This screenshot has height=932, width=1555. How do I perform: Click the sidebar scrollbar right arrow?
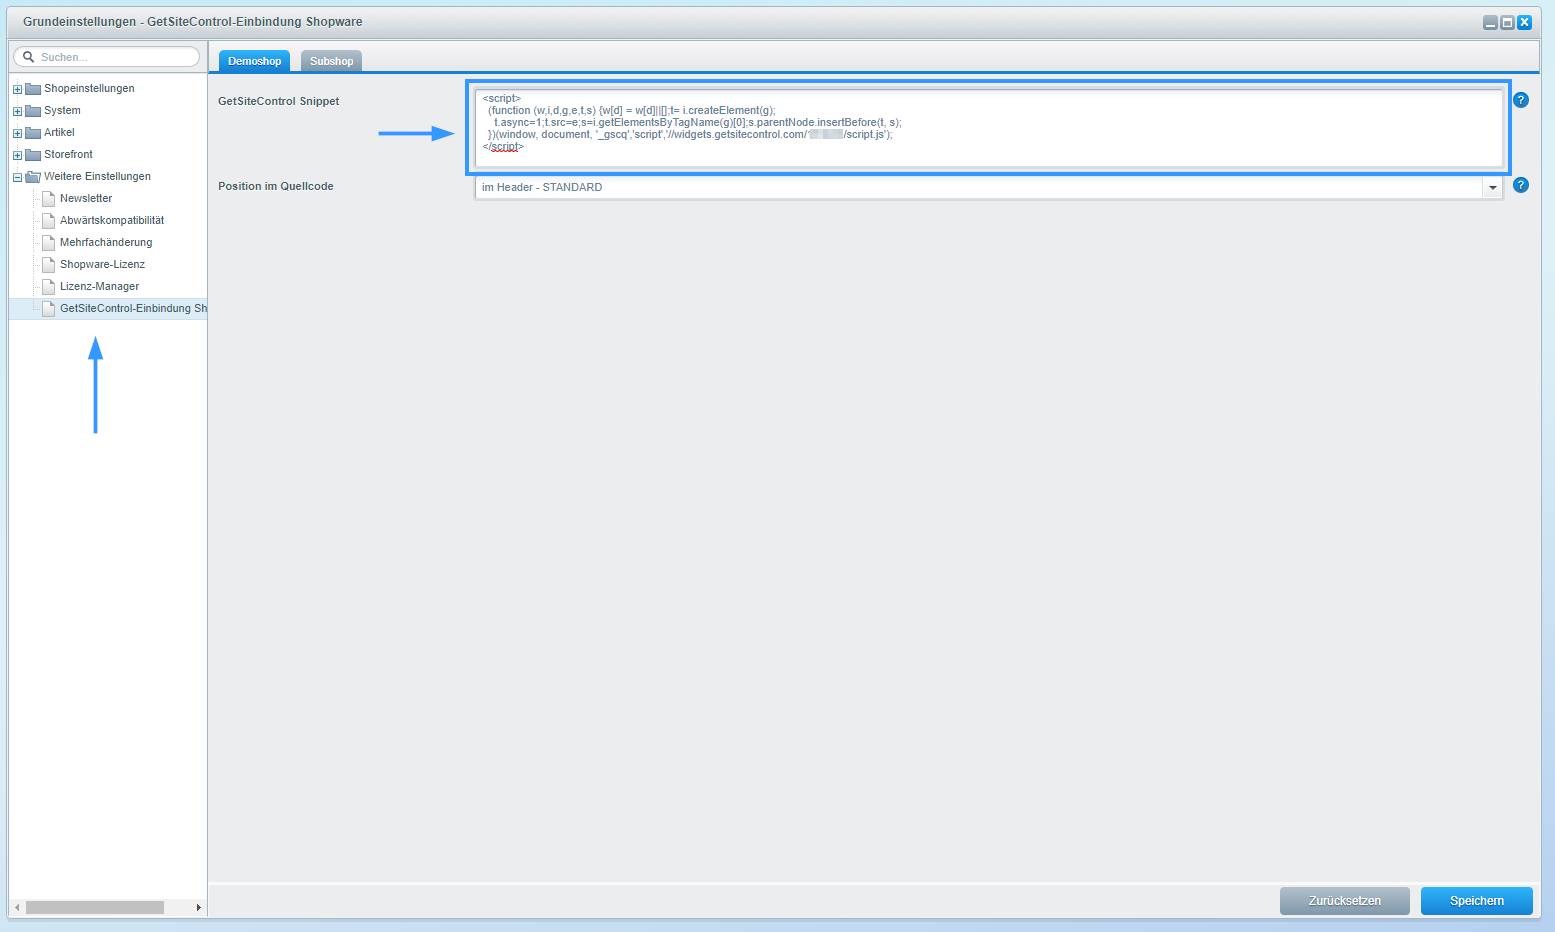(198, 907)
